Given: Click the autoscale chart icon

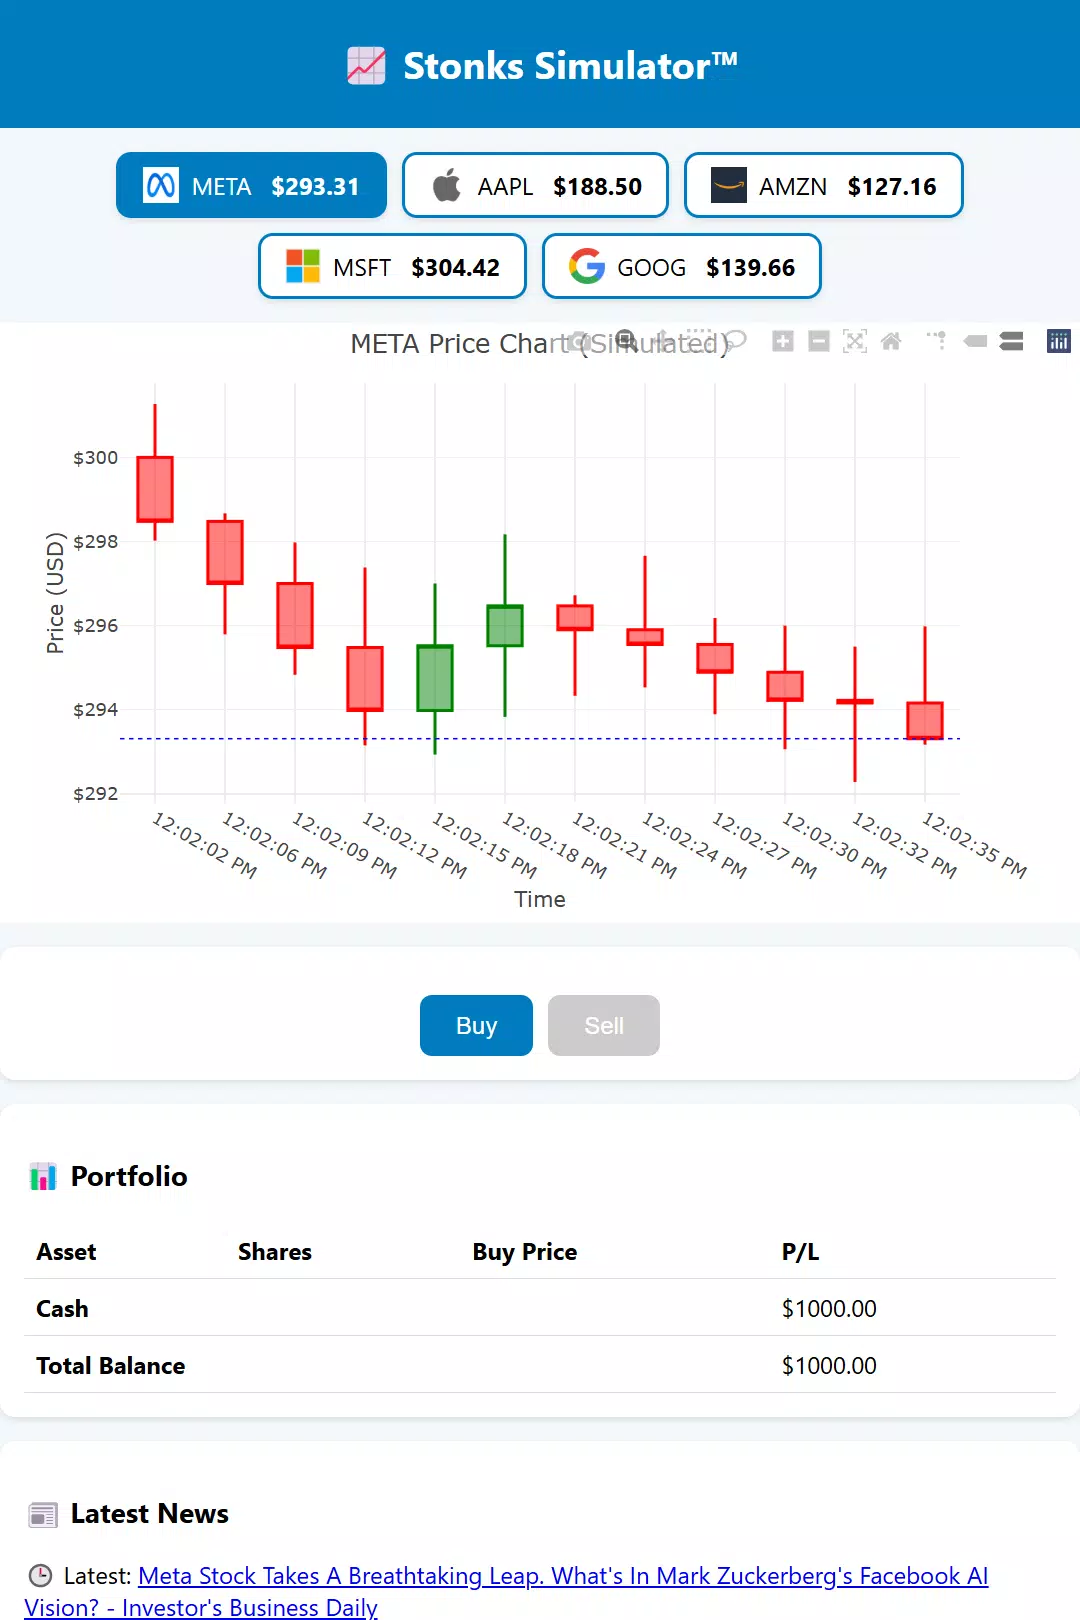Looking at the screenshot, I should click(855, 341).
